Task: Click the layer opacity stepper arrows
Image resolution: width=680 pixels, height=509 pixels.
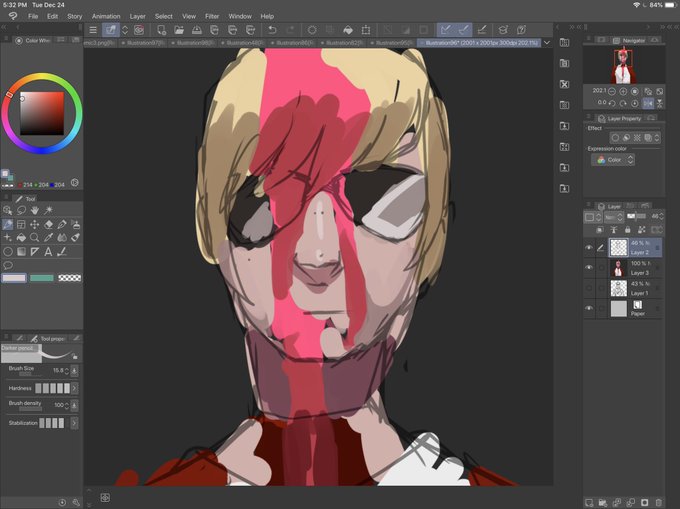Action: [661, 216]
